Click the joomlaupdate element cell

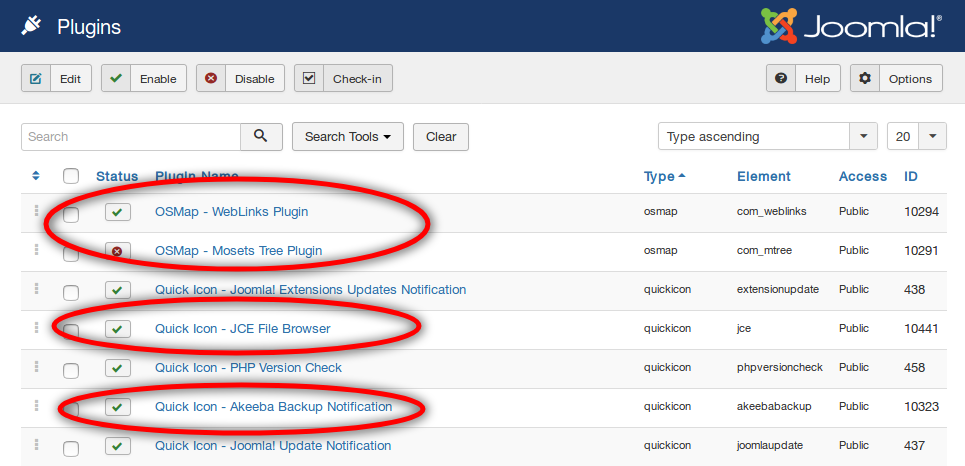(x=770, y=445)
